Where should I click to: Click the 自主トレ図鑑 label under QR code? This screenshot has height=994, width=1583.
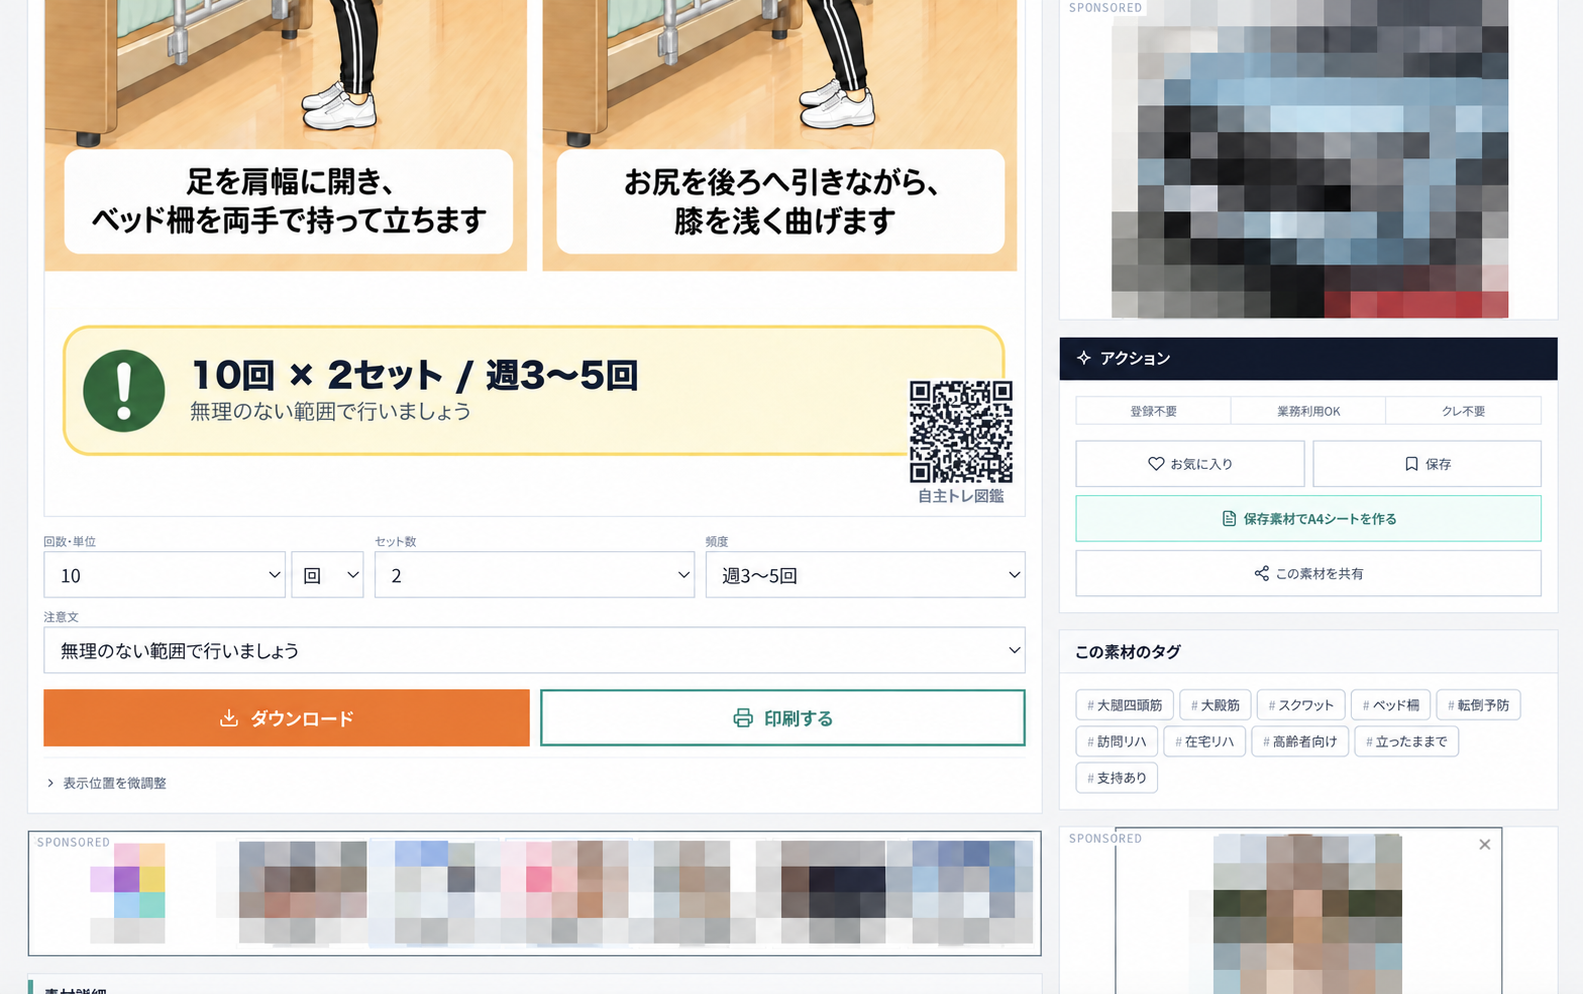(961, 496)
